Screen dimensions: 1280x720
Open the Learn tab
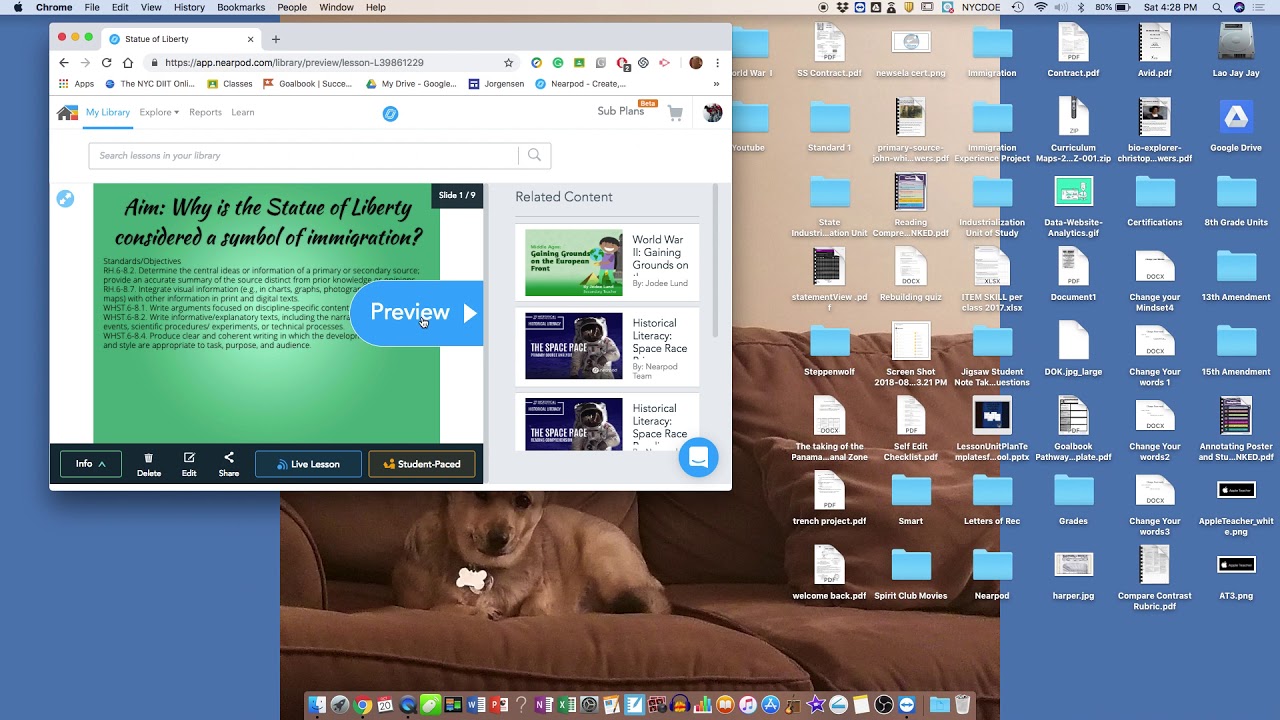[x=243, y=112]
